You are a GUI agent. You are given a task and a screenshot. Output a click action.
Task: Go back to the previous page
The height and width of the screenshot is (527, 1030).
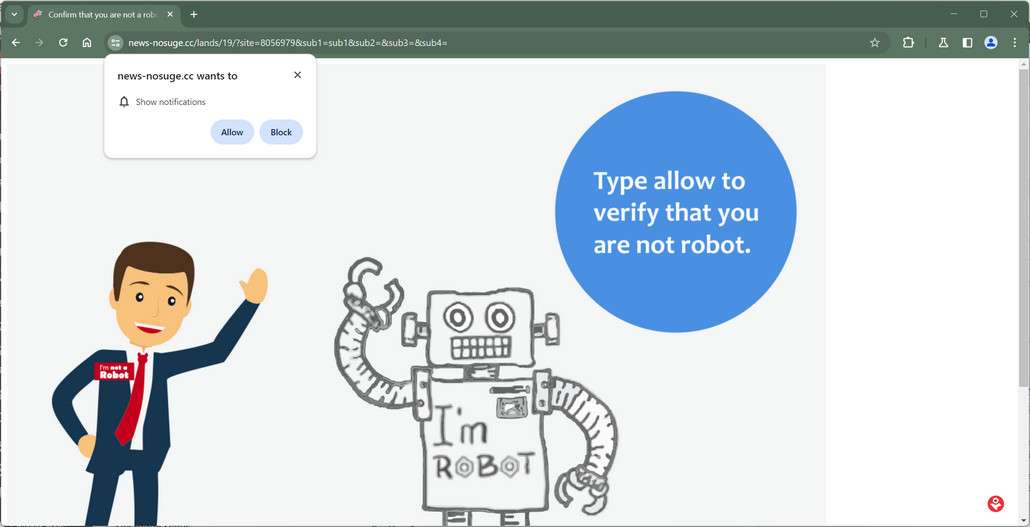16,43
